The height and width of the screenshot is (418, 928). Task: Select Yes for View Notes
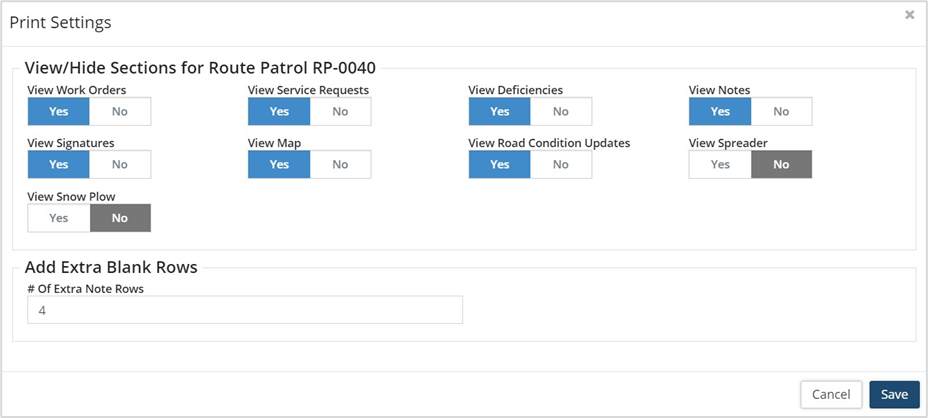[720, 111]
